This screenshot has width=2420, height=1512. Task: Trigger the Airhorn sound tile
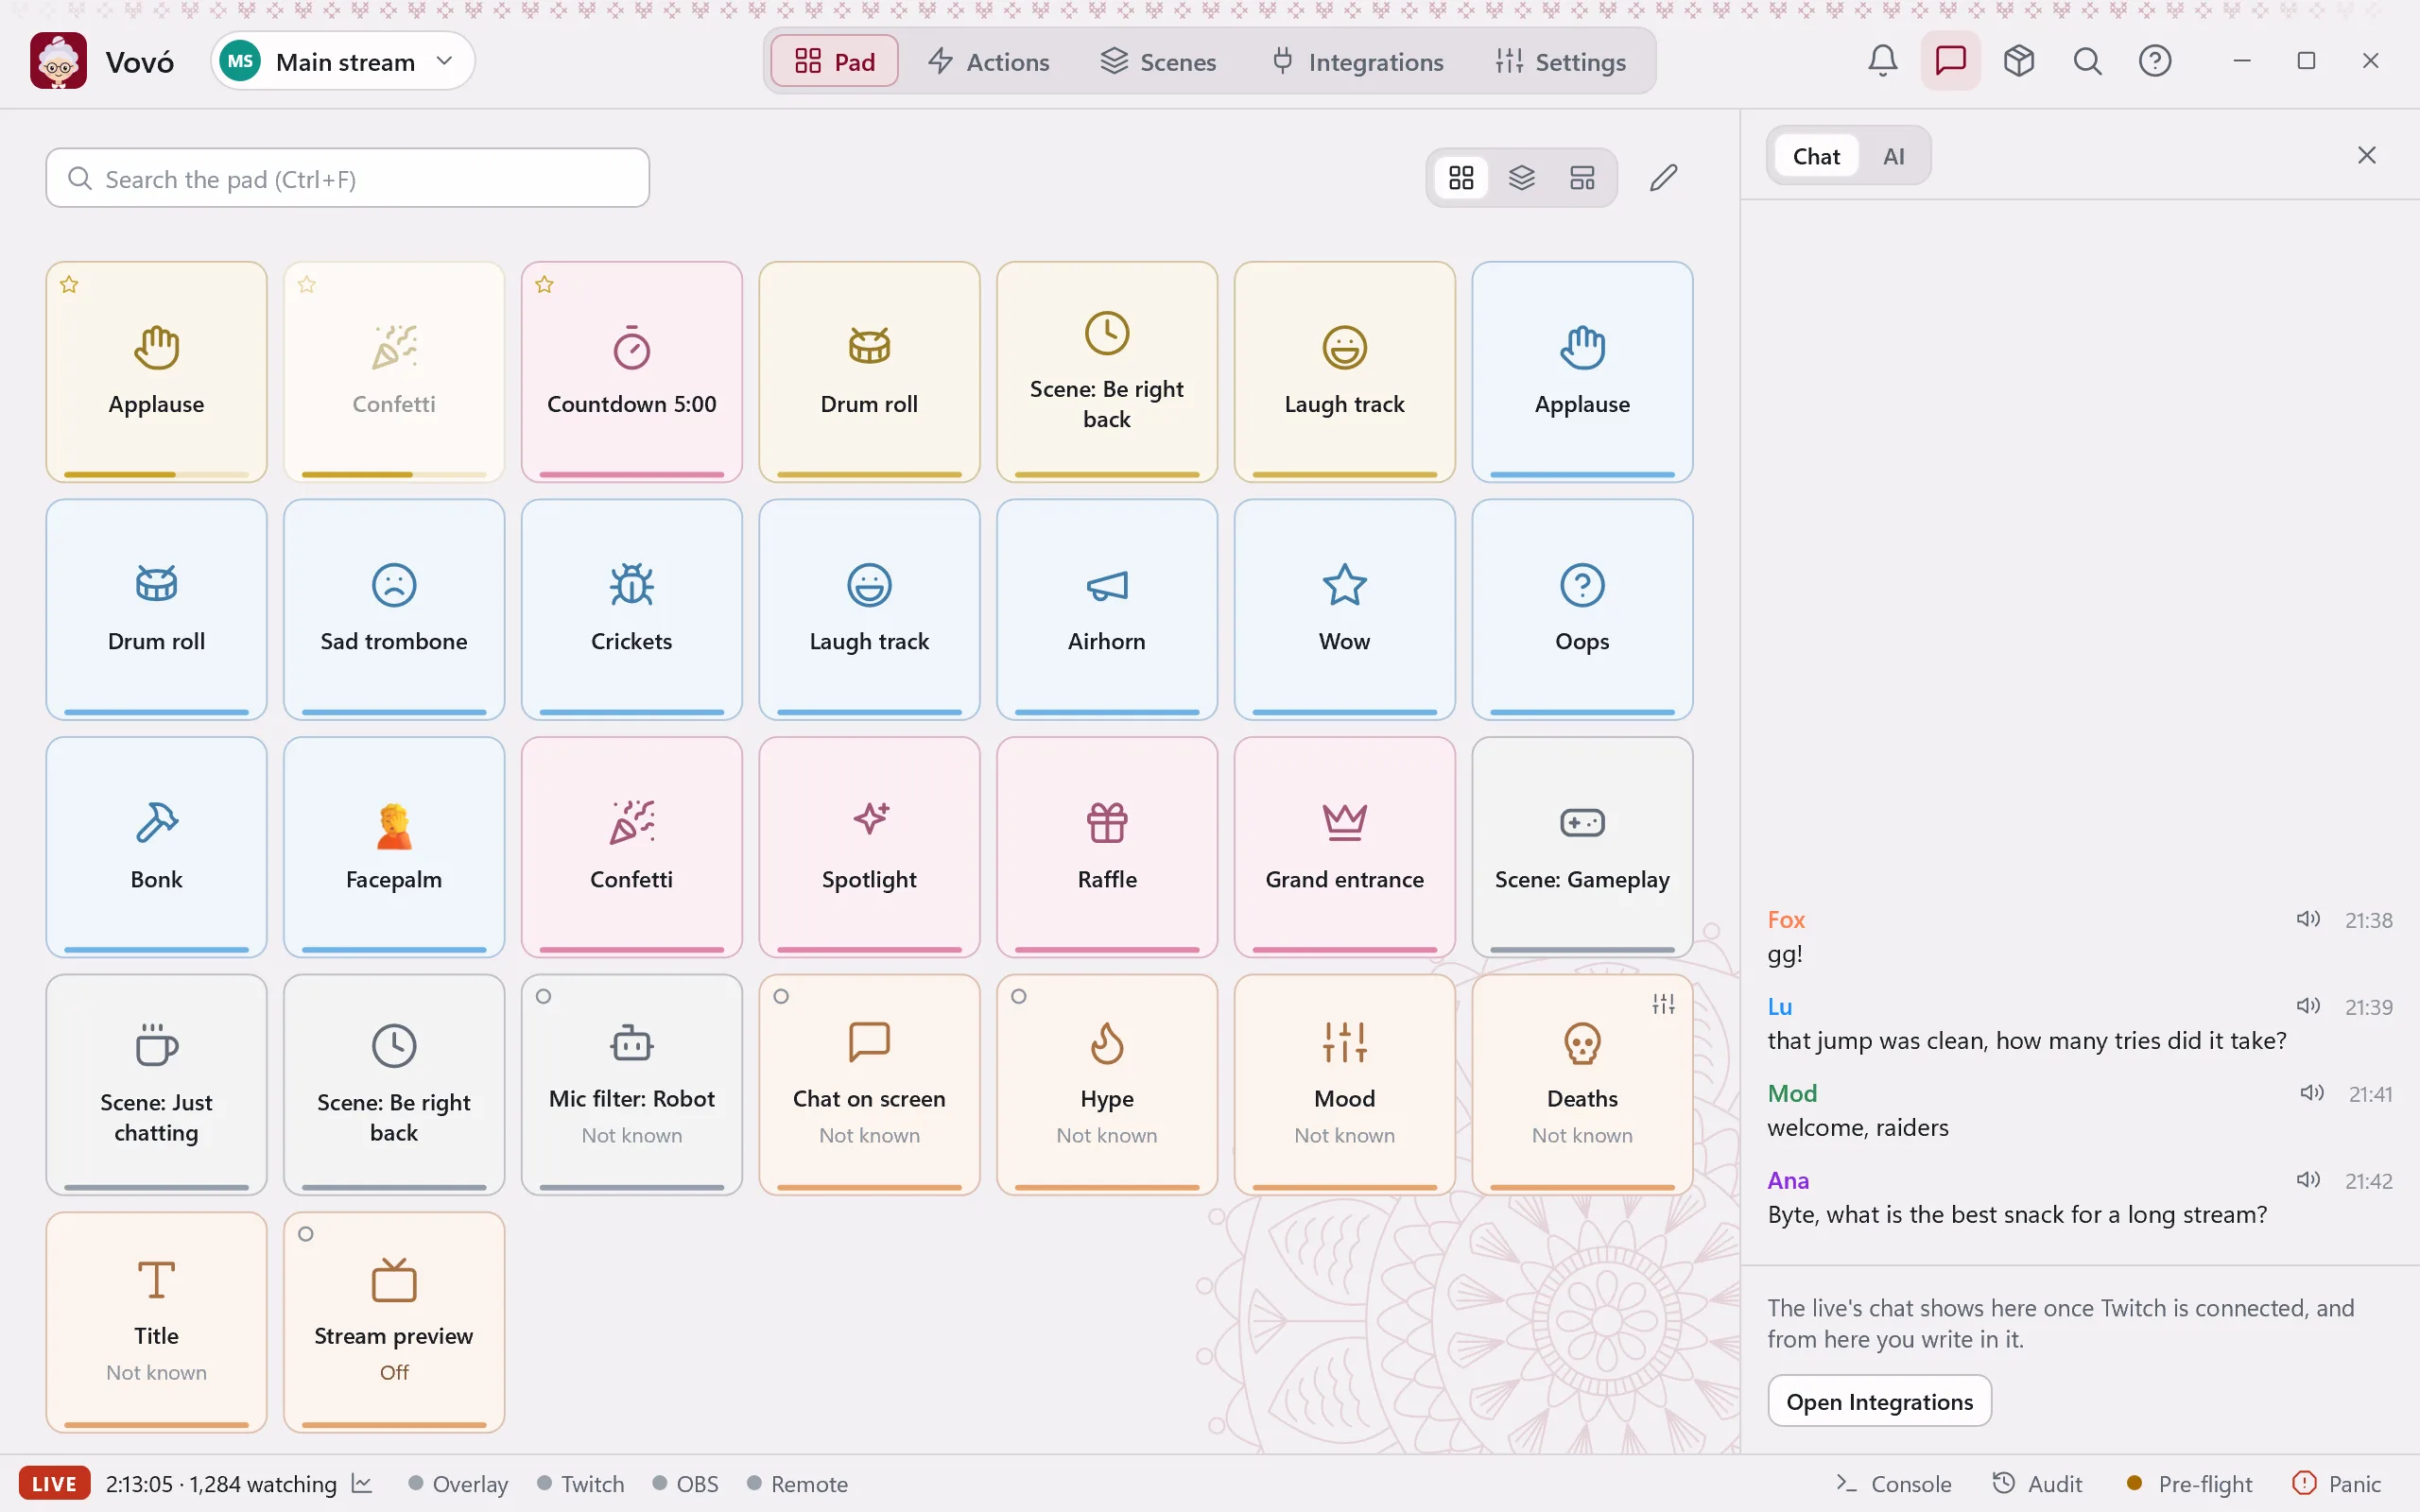click(x=1107, y=609)
